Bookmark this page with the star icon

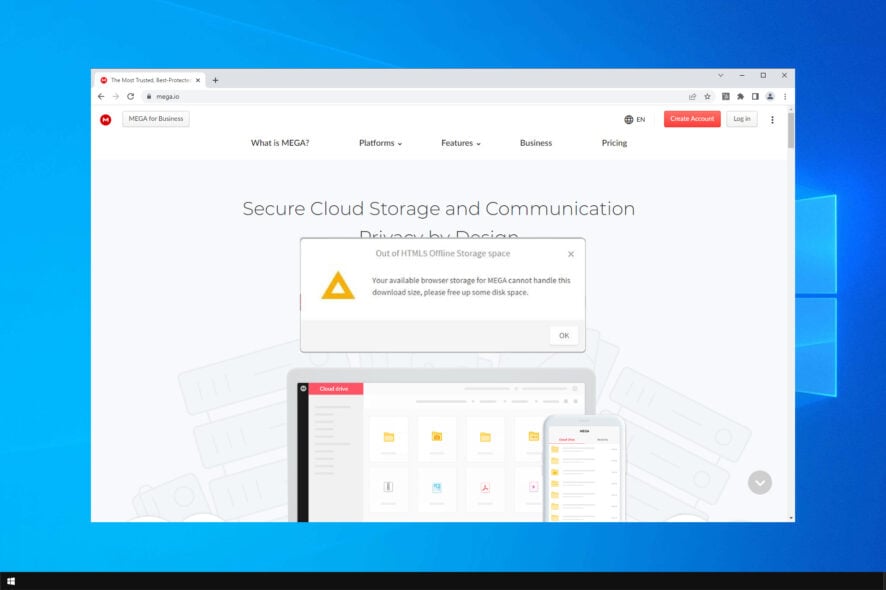click(x=707, y=97)
